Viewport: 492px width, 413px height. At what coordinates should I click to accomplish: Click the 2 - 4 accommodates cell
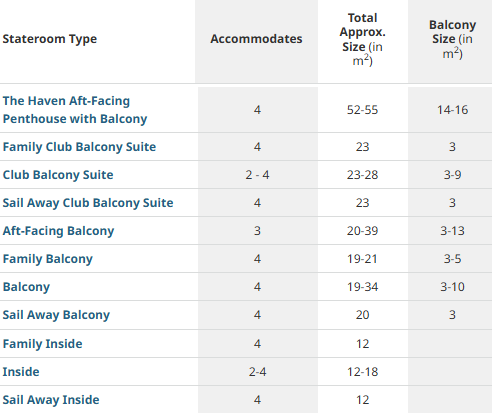(257, 175)
